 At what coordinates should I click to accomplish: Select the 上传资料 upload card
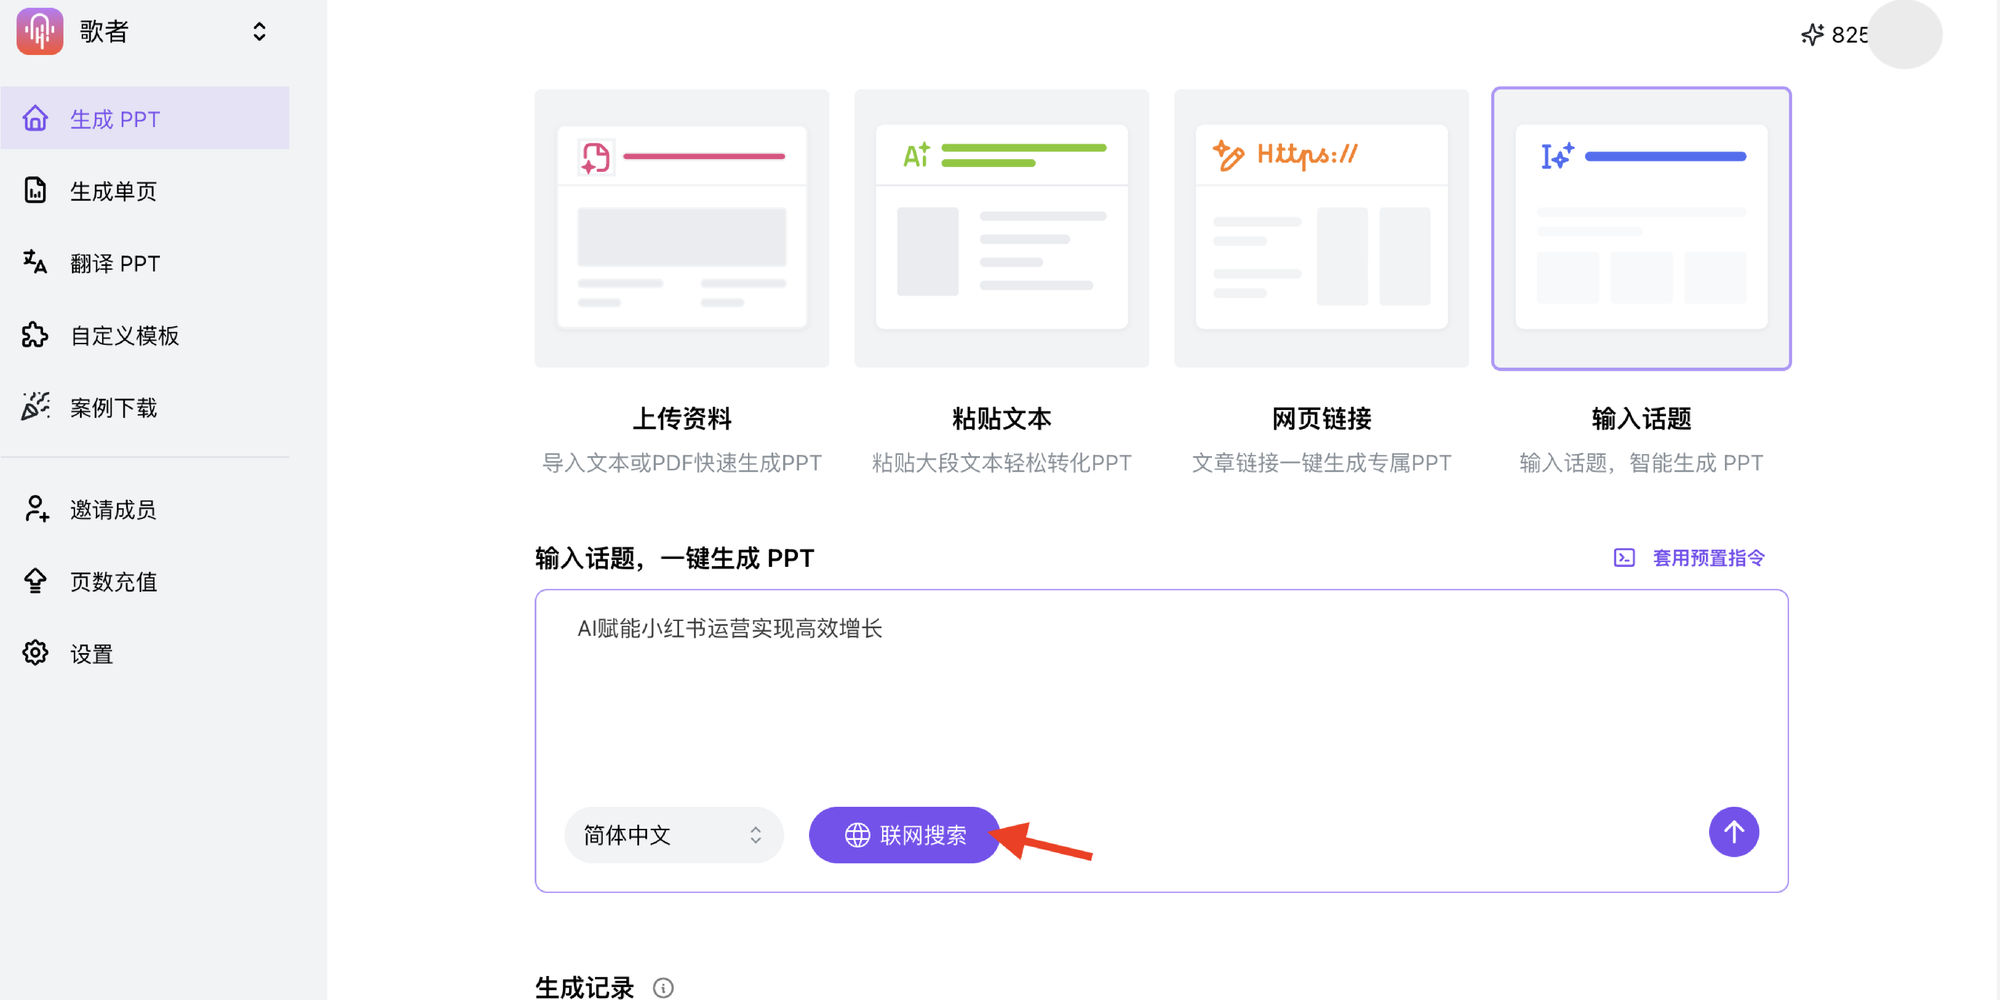click(682, 229)
